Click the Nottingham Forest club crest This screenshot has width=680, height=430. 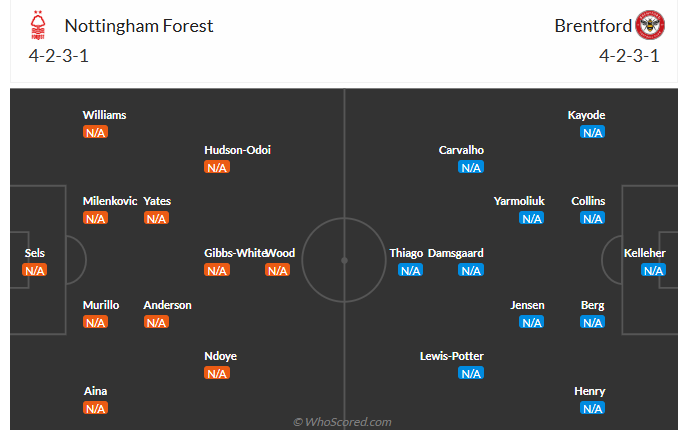(x=38, y=26)
